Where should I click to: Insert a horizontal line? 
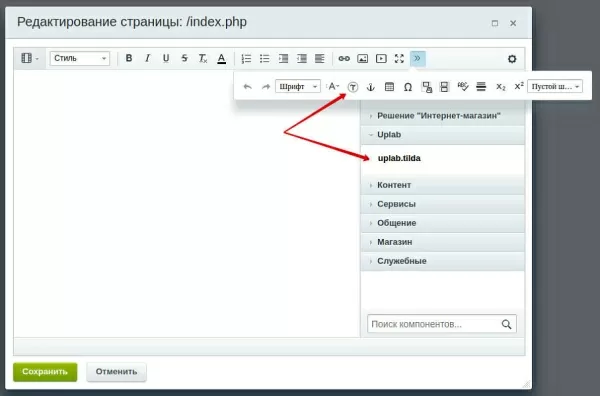(x=481, y=87)
